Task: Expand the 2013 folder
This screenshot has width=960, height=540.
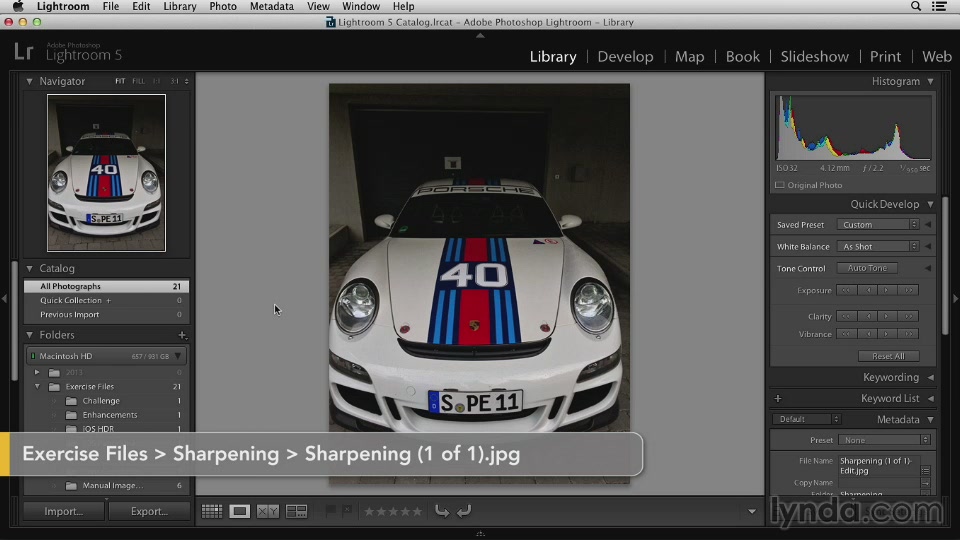Action: 37,372
